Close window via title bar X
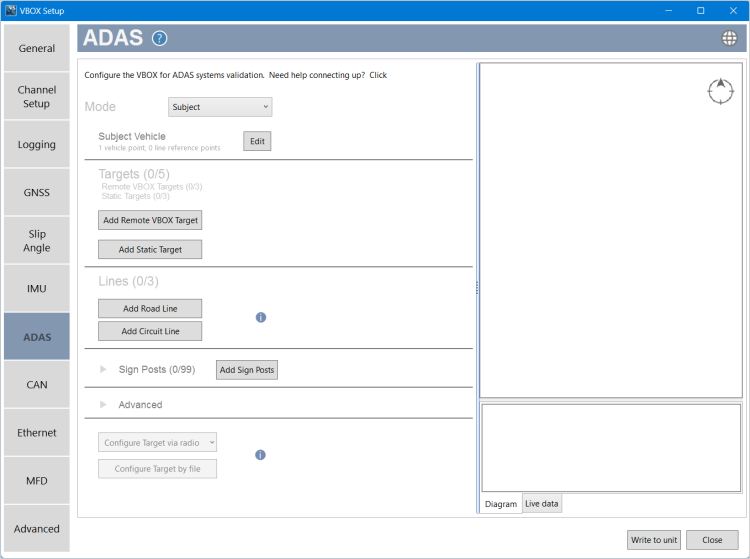 tap(733, 11)
